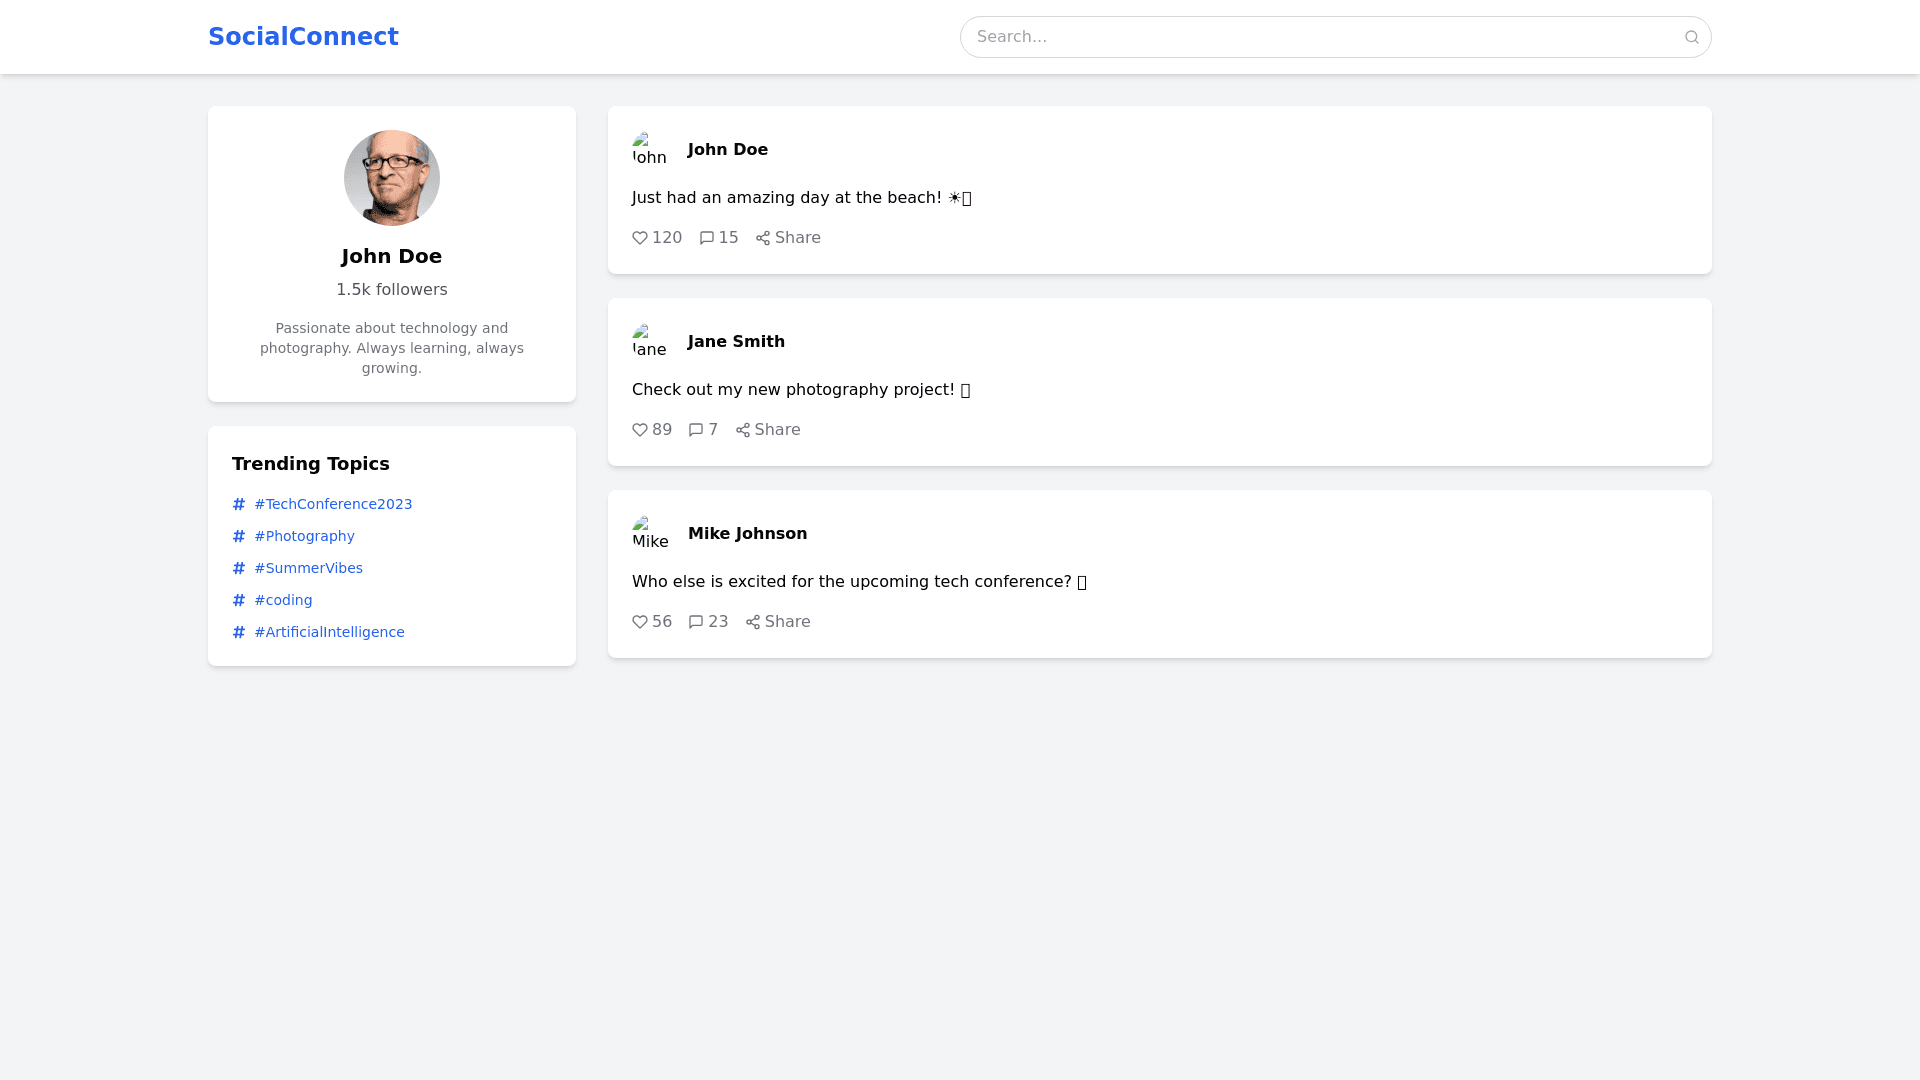Open the #ArtificialIntelligence trending topic
Image resolution: width=1920 pixels, height=1080 pixels.
coord(329,632)
